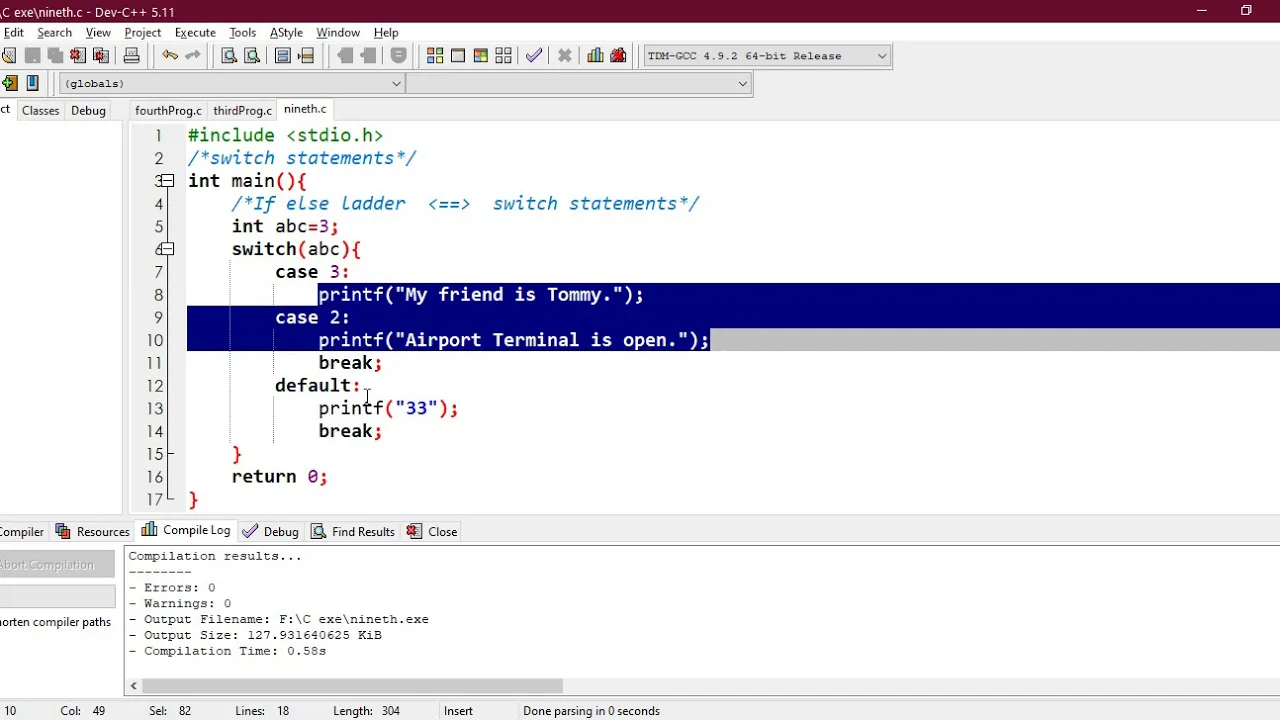The image size is (1280, 720).
Task: Click the Save All toolbar icon
Action: (x=55, y=56)
